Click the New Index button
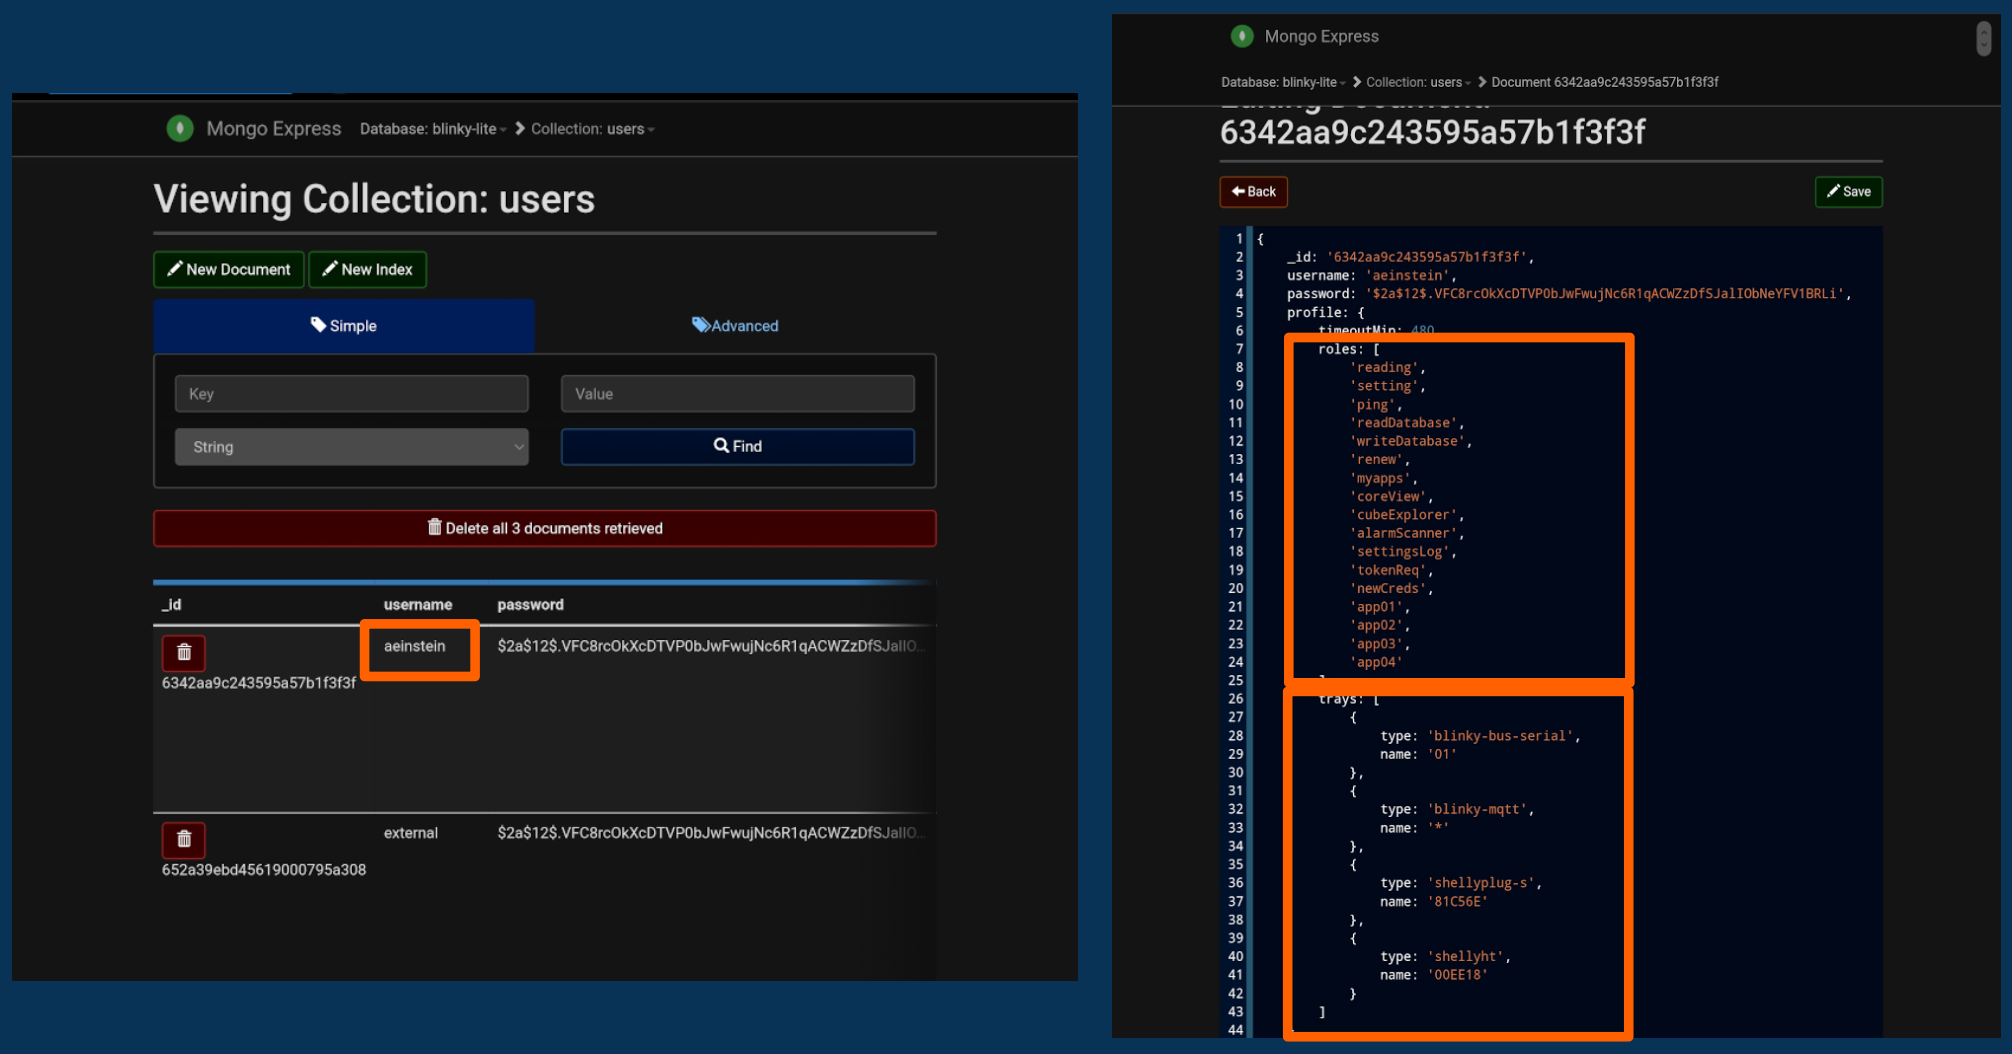 pyautogui.click(x=368, y=269)
